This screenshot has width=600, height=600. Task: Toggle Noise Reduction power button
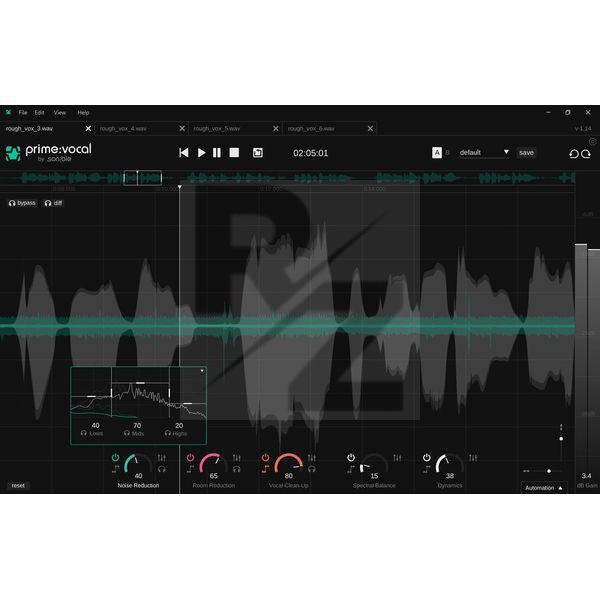(x=115, y=458)
